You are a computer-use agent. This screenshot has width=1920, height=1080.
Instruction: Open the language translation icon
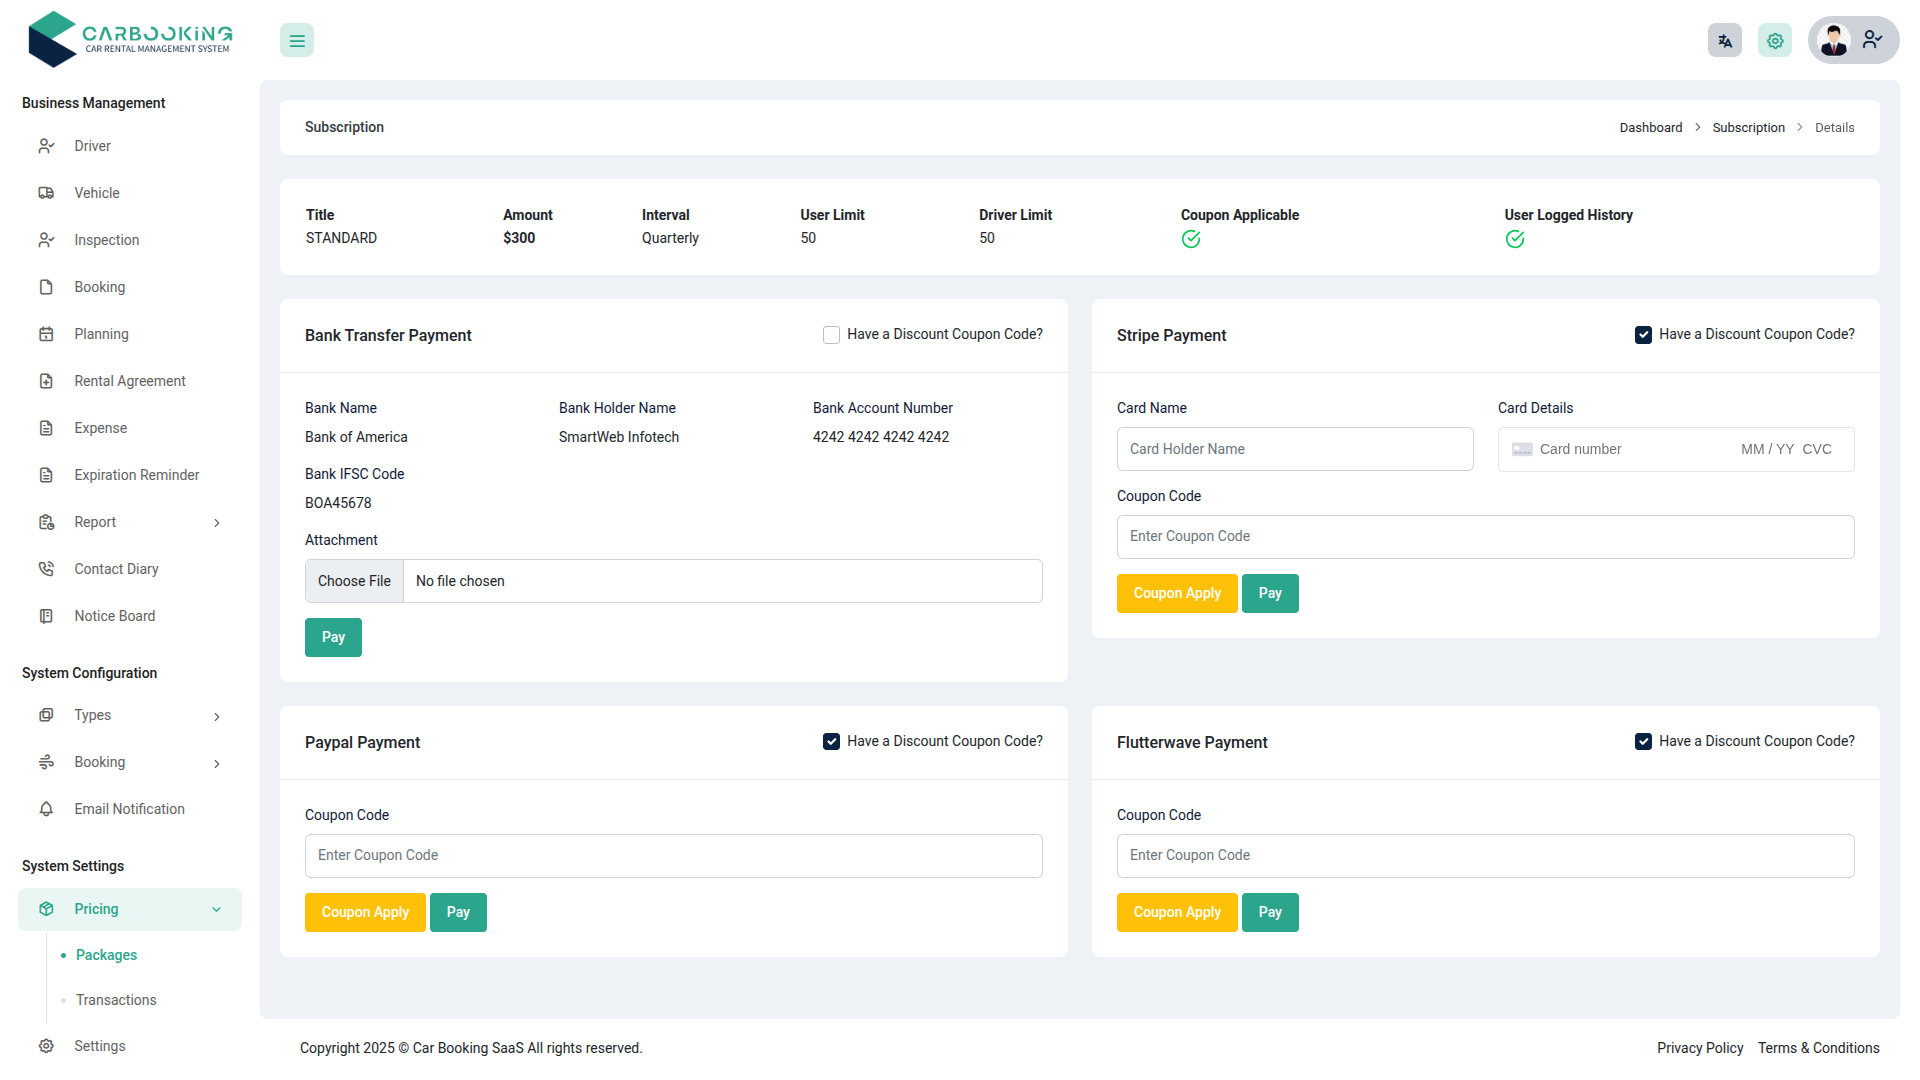[x=1724, y=40]
